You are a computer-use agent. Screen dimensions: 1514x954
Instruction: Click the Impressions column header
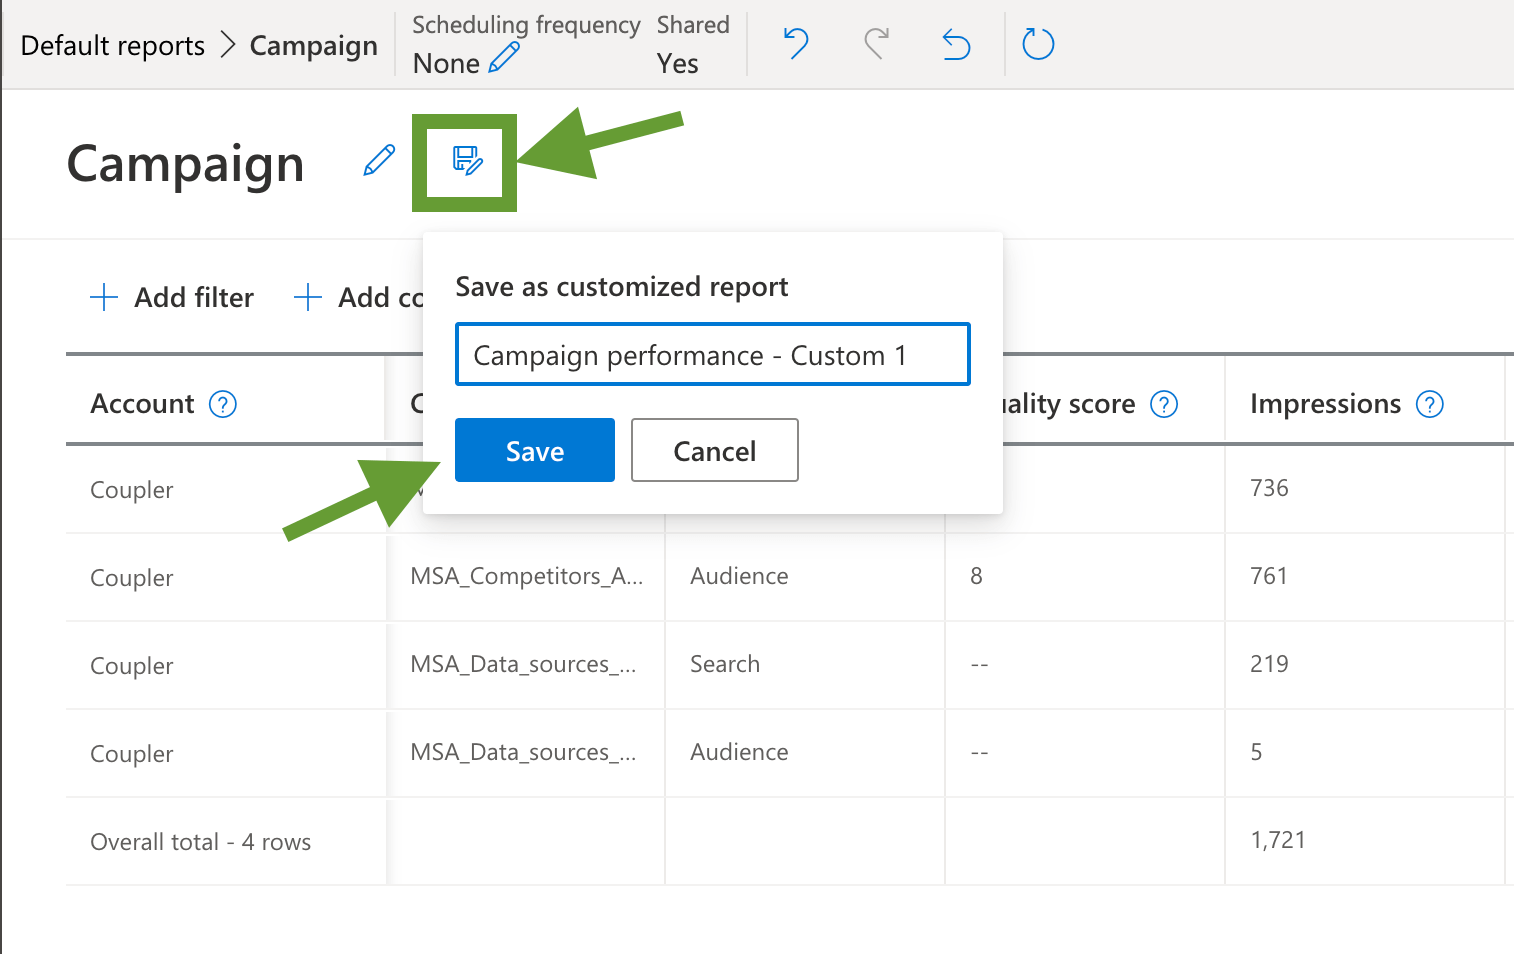point(1325,404)
